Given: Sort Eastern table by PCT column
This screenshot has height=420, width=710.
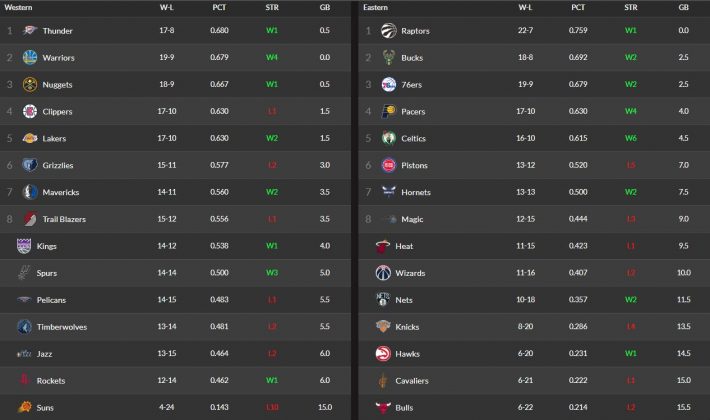Looking at the screenshot, I should point(577,7).
